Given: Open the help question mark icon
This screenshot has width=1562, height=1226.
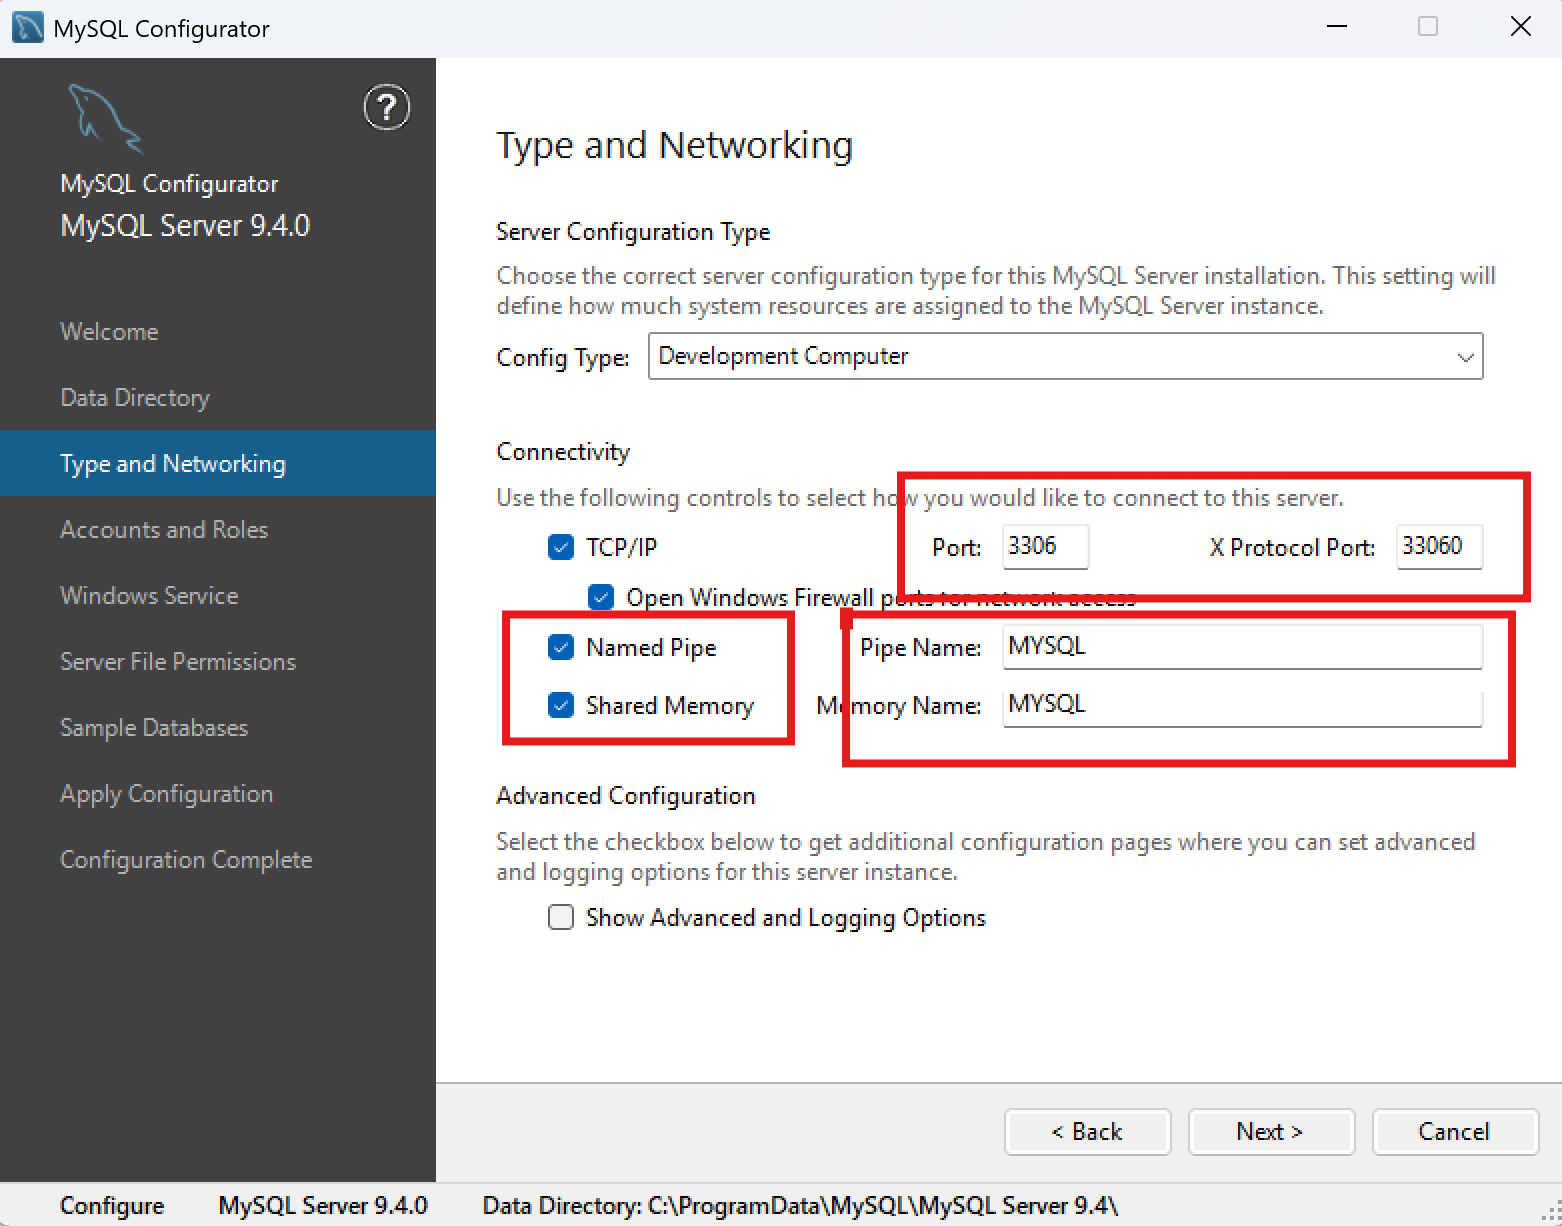Looking at the screenshot, I should point(387,108).
